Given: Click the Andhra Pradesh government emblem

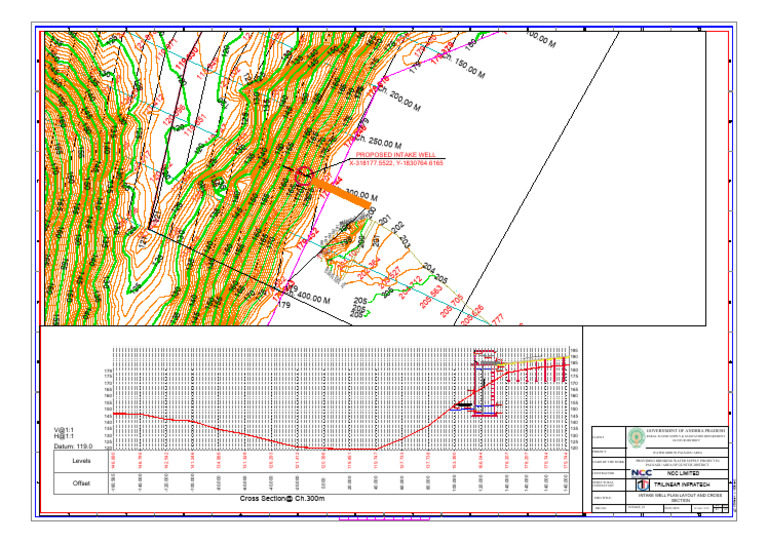Looking at the screenshot, I should coord(636,437).
